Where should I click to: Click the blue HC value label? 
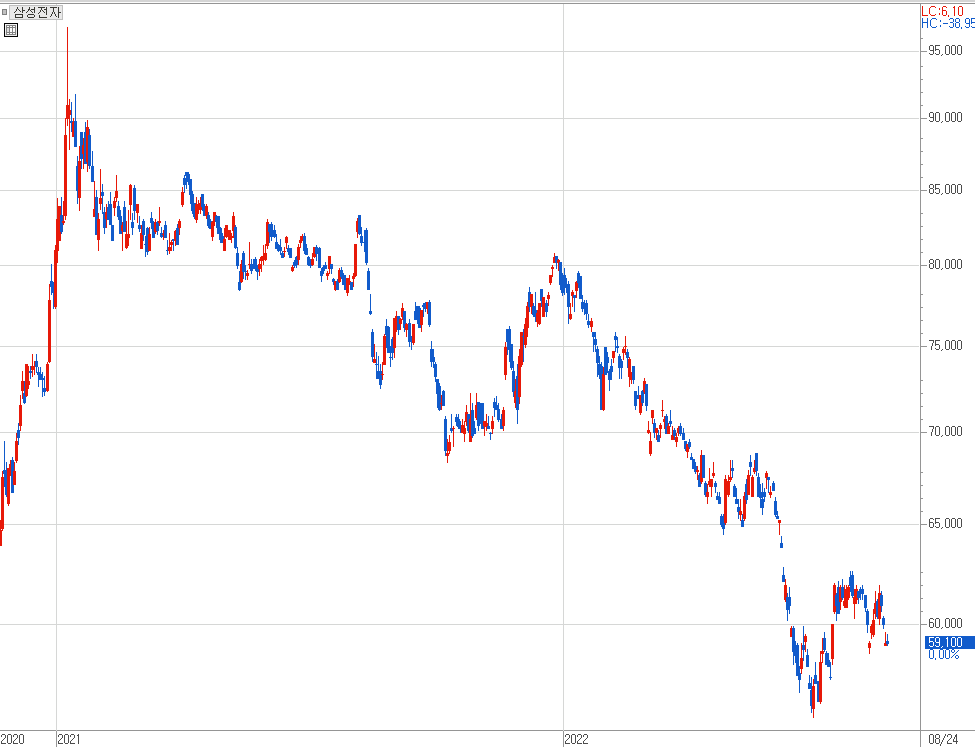click(x=947, y=23)
